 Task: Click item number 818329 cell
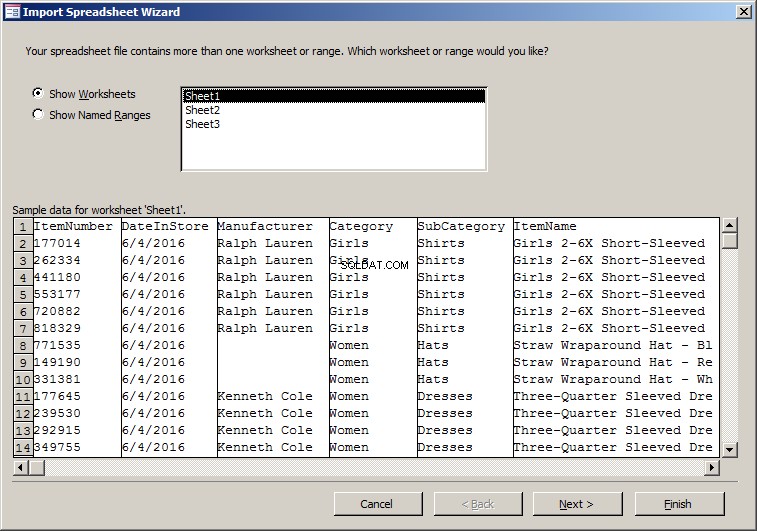(x=76, y=328)
